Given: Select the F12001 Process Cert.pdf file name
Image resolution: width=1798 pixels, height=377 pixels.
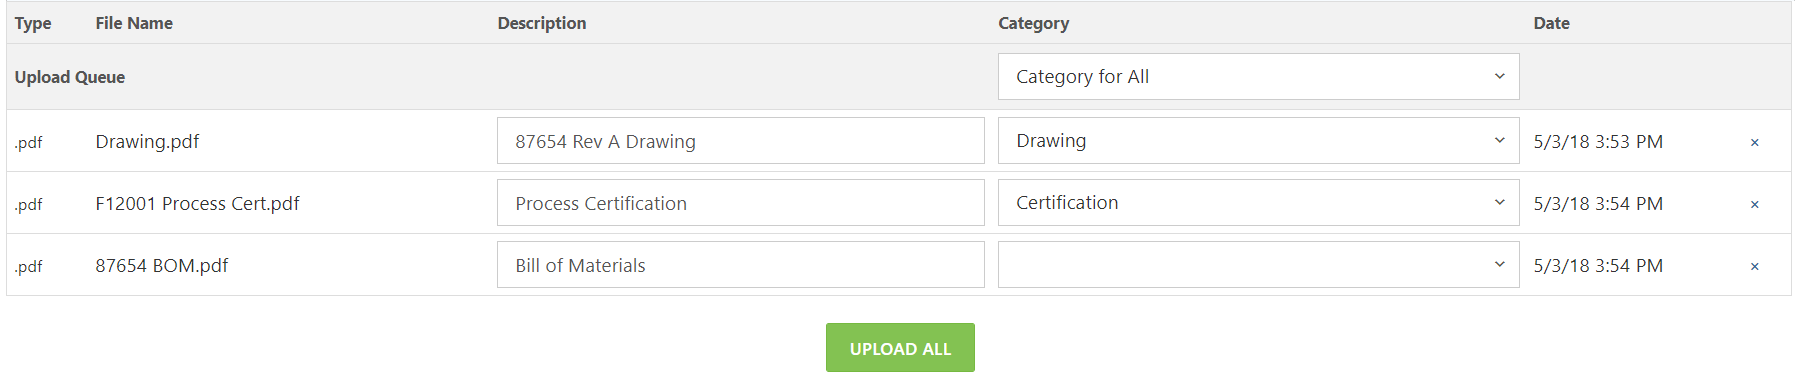Looking at the screenshot, I should tap(197, 204).
